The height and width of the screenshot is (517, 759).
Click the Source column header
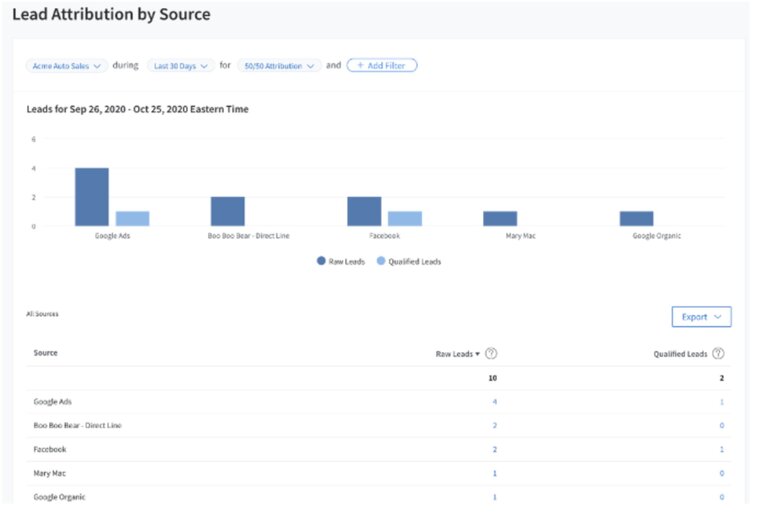pyautogui.click(x=46, y=353)
